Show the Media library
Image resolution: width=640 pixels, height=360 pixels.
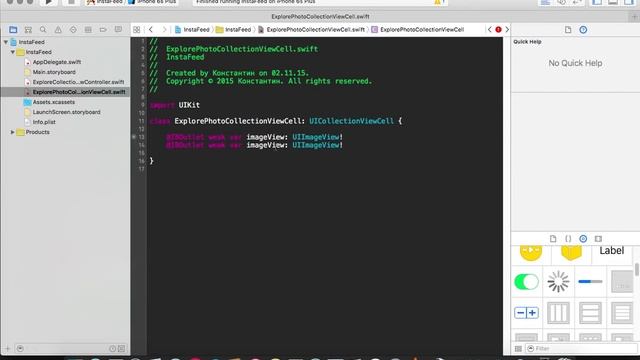(x=598, y=239)
